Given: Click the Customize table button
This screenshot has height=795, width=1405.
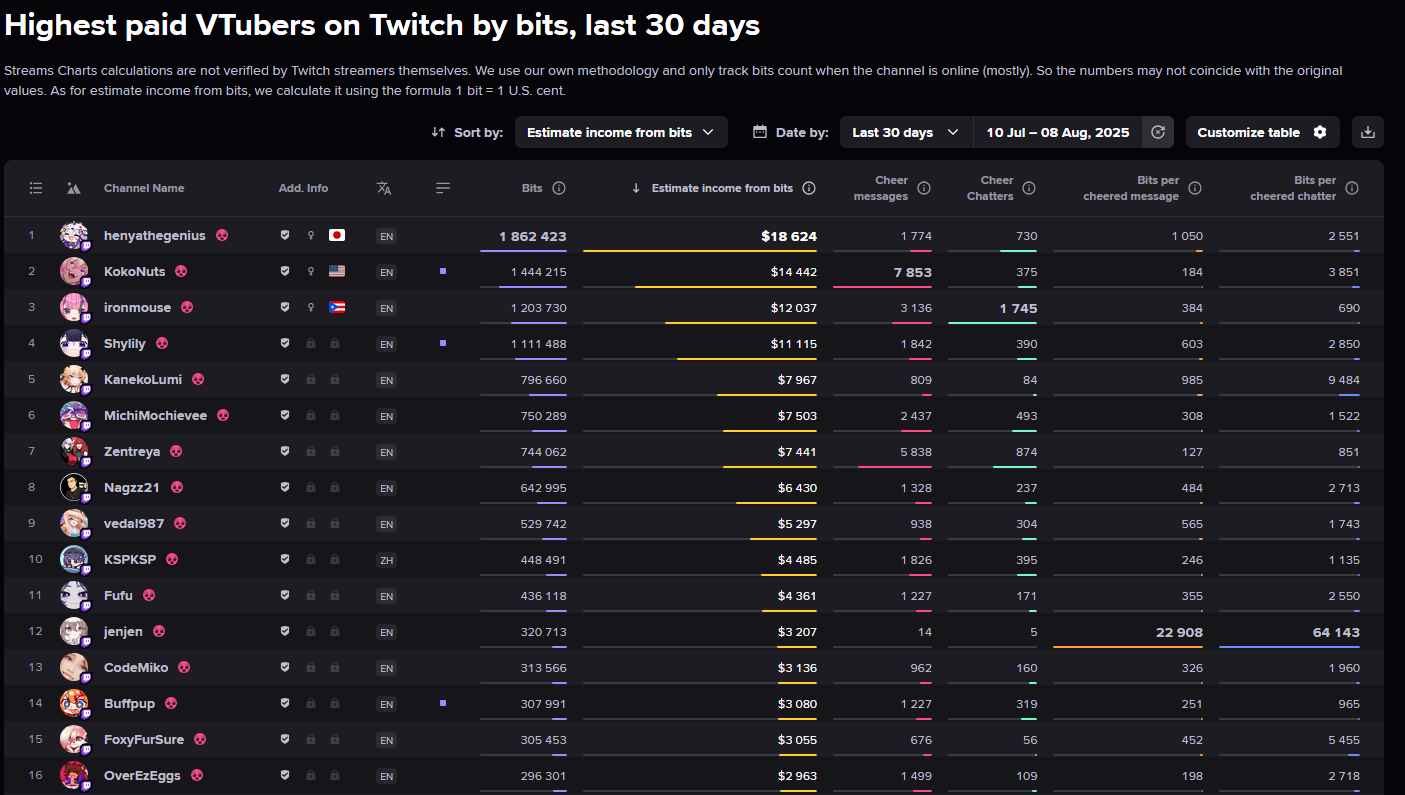Looking at the screenshot, I should 1262,132.
